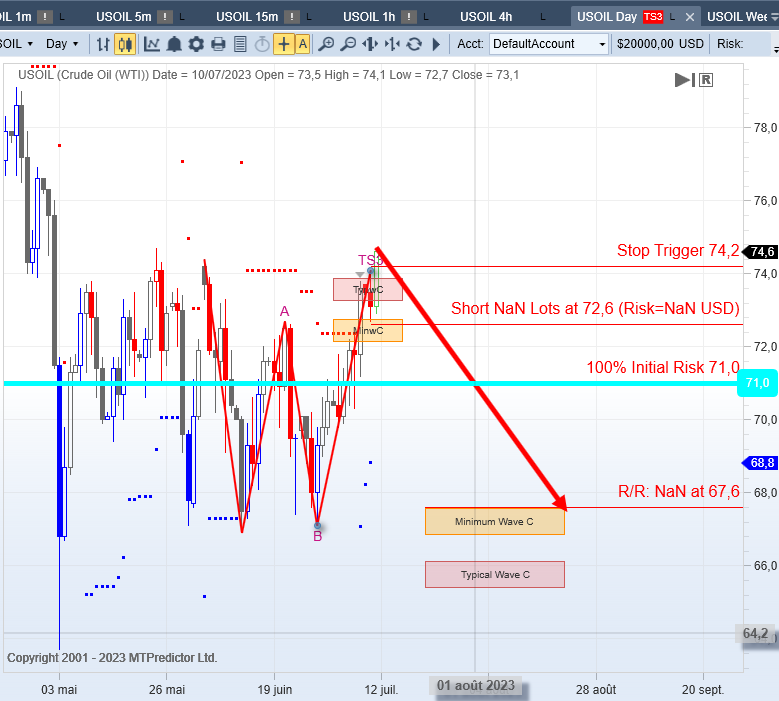Click alert icon on USOIL 1h tab
Viewport: 779px width, 701px height.
point(409,17)
